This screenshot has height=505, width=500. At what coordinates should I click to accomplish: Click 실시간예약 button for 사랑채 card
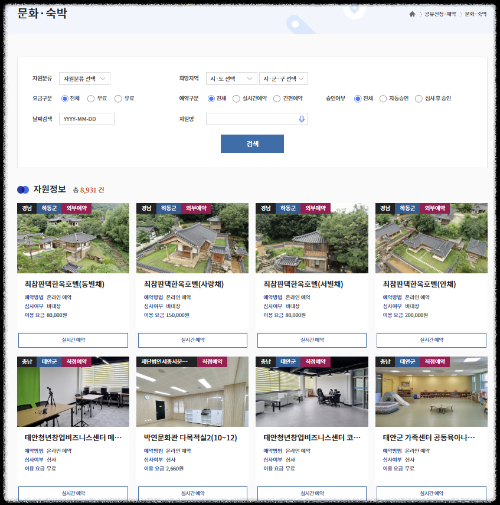click(193, 340)
